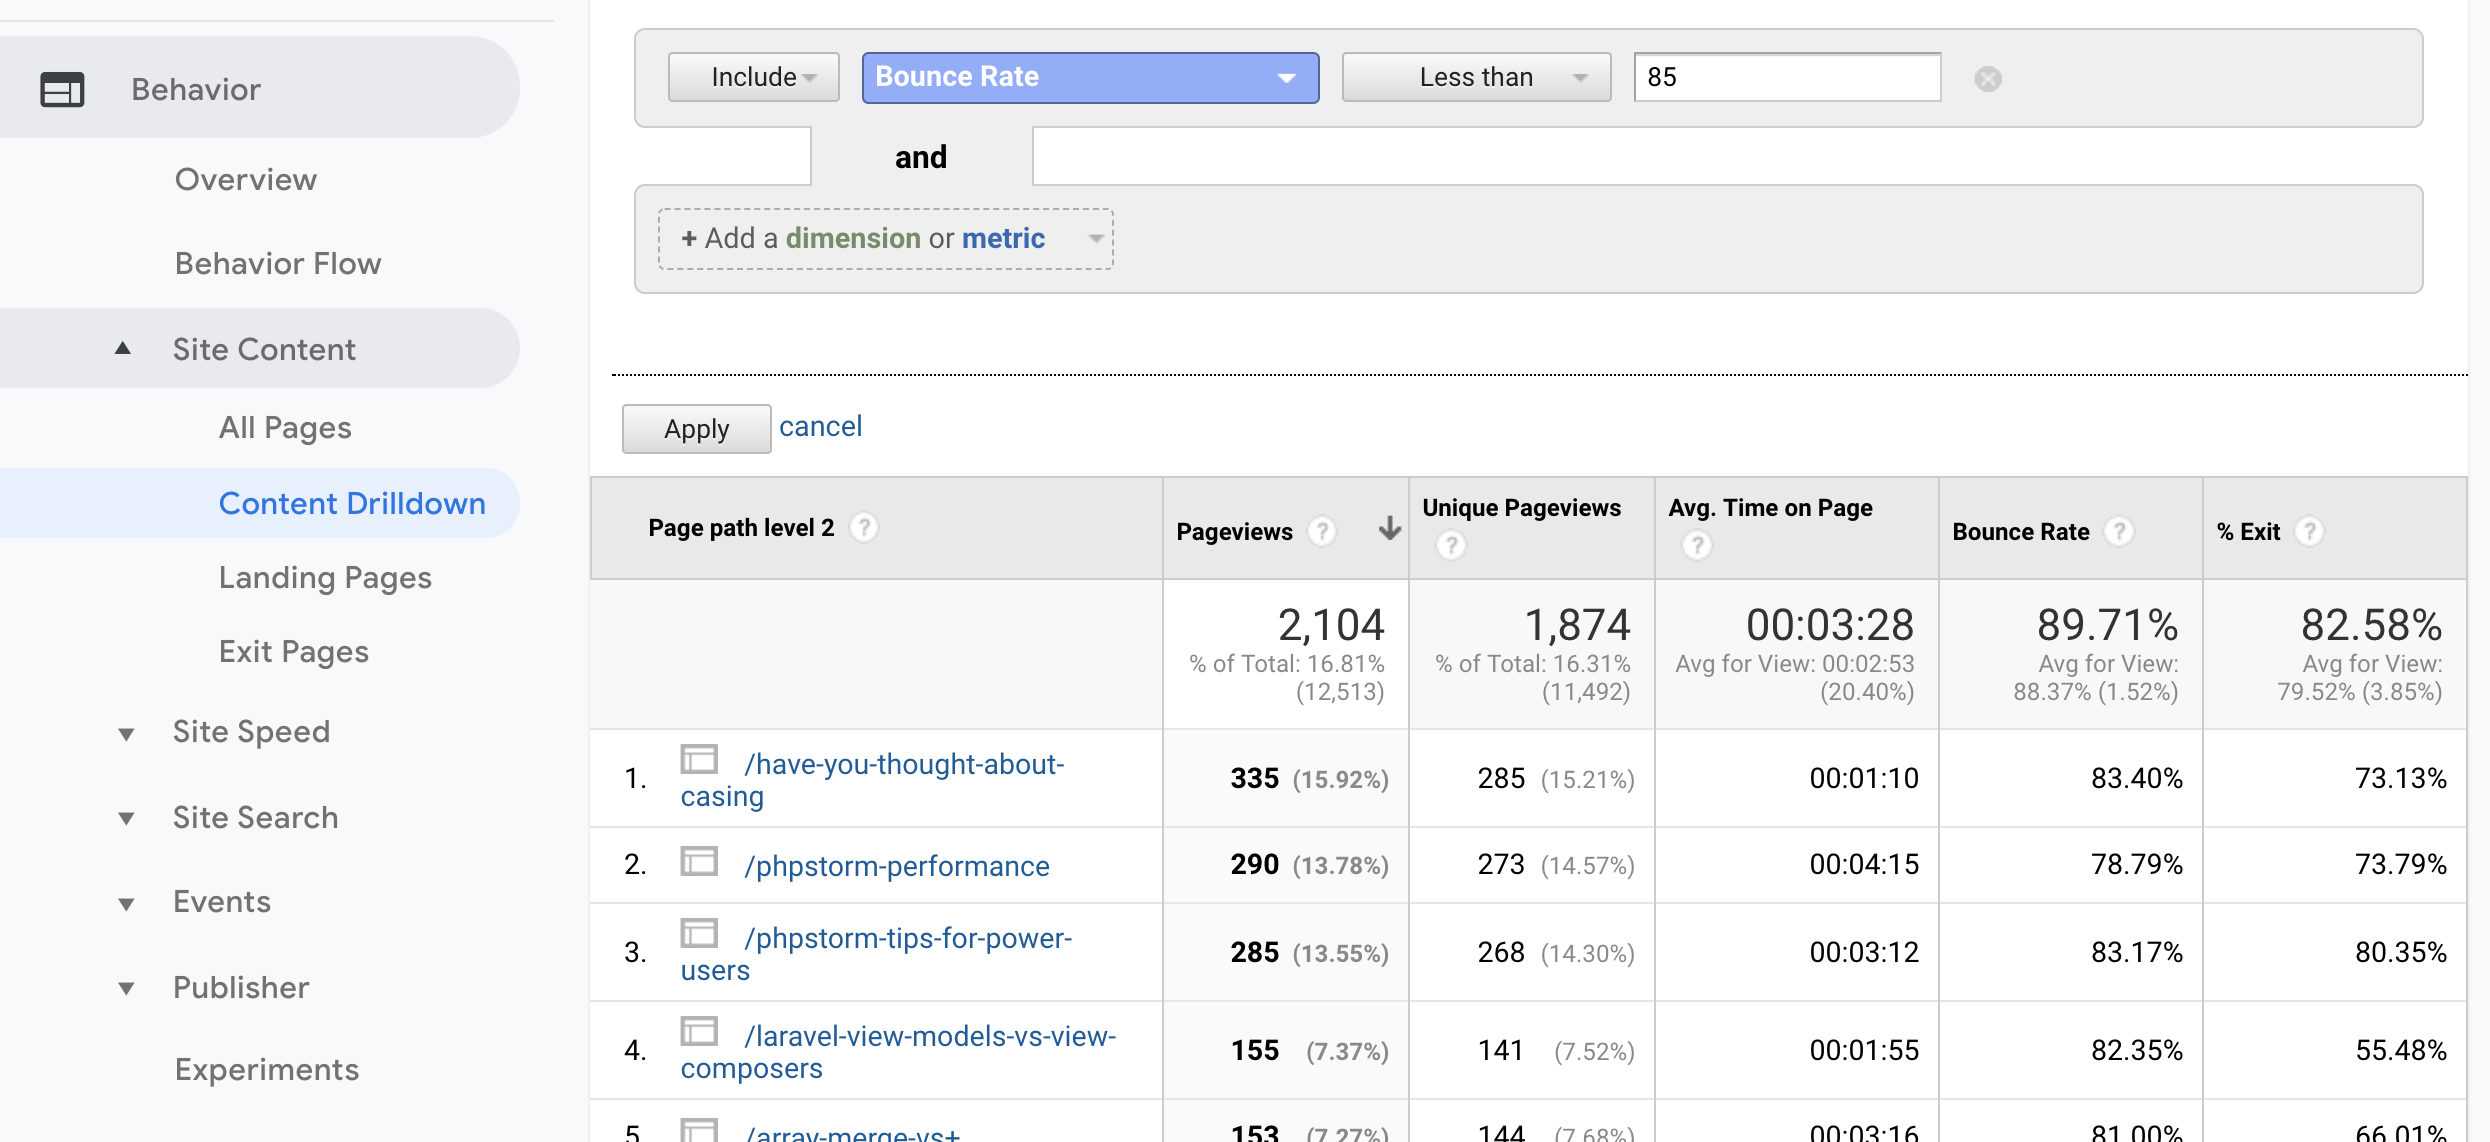Click the cancel link
Viewport: 2490px width, 1142px height.
click(820, 427)
